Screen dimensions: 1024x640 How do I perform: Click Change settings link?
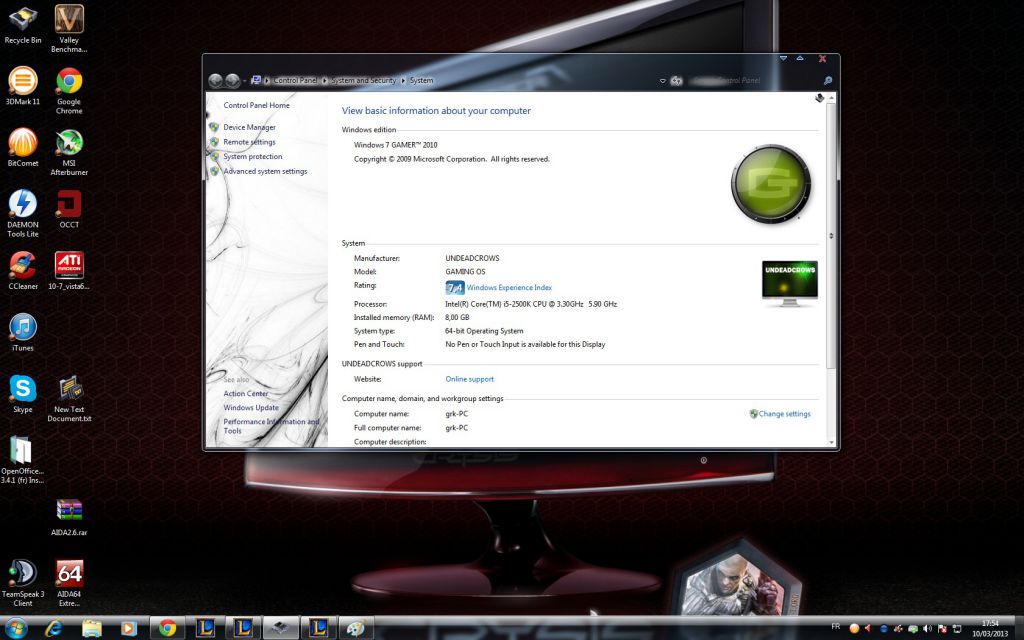click(x=784, y=414)
